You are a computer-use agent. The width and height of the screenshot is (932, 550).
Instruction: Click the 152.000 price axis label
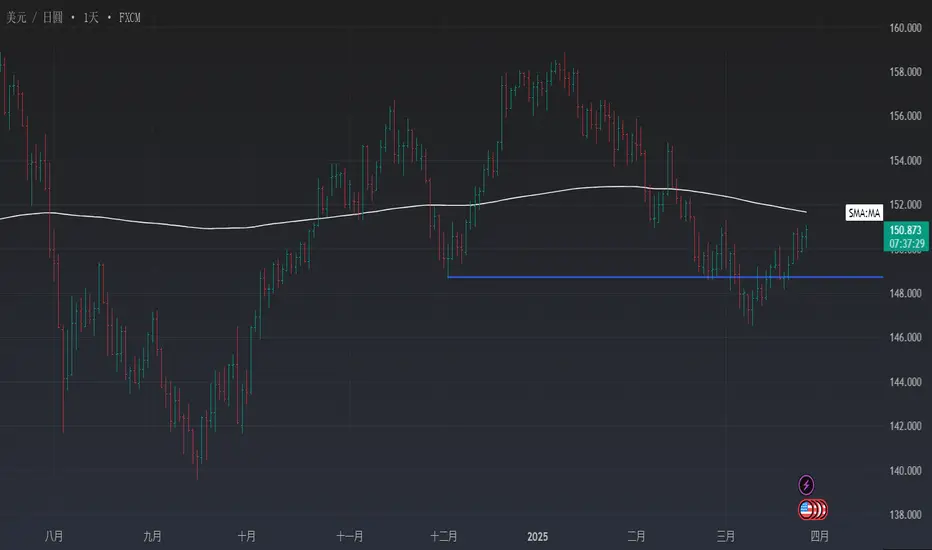905,205
